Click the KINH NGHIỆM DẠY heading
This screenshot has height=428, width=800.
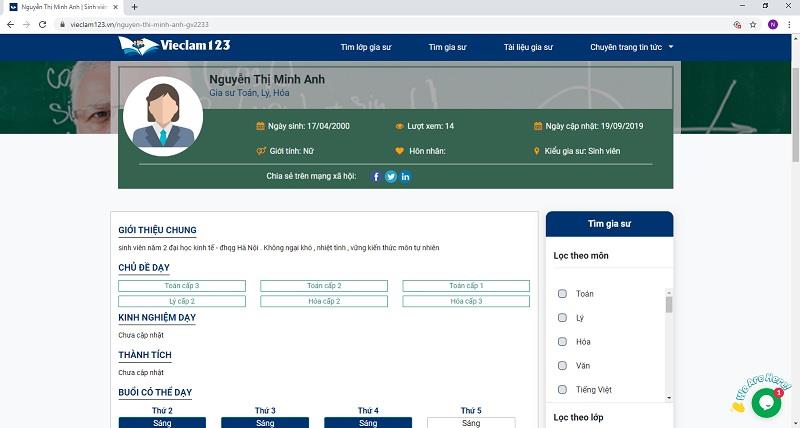(x=157, y=317)
